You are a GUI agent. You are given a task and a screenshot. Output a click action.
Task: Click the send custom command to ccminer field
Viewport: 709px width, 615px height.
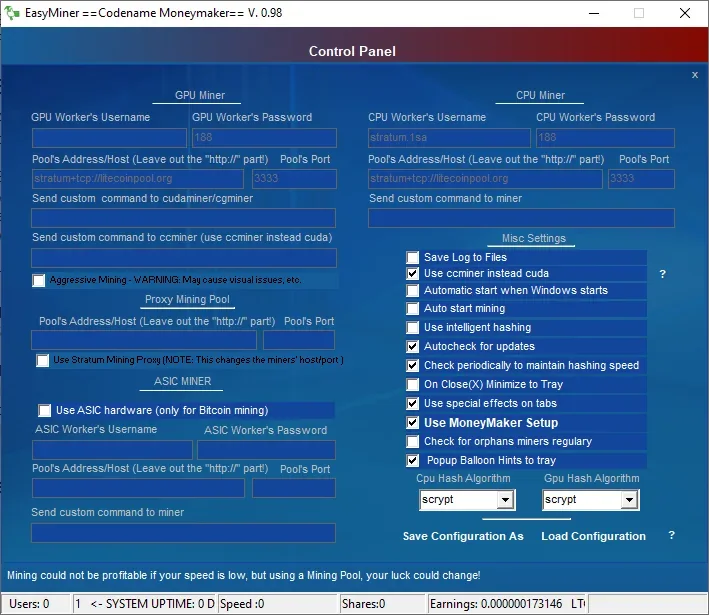tap(183, 258)
